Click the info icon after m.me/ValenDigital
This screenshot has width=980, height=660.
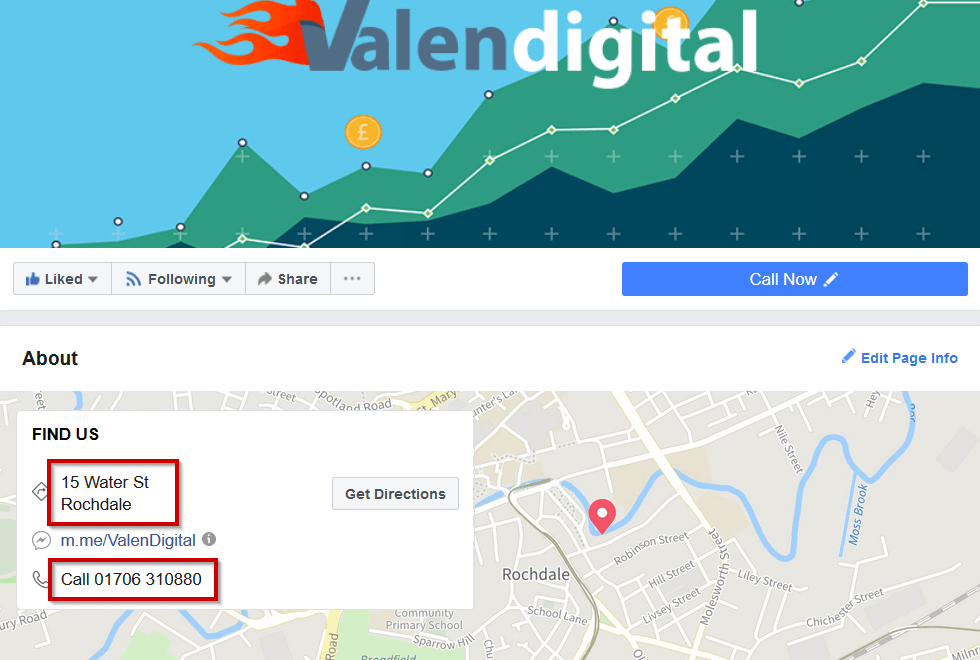pos(209,539)
